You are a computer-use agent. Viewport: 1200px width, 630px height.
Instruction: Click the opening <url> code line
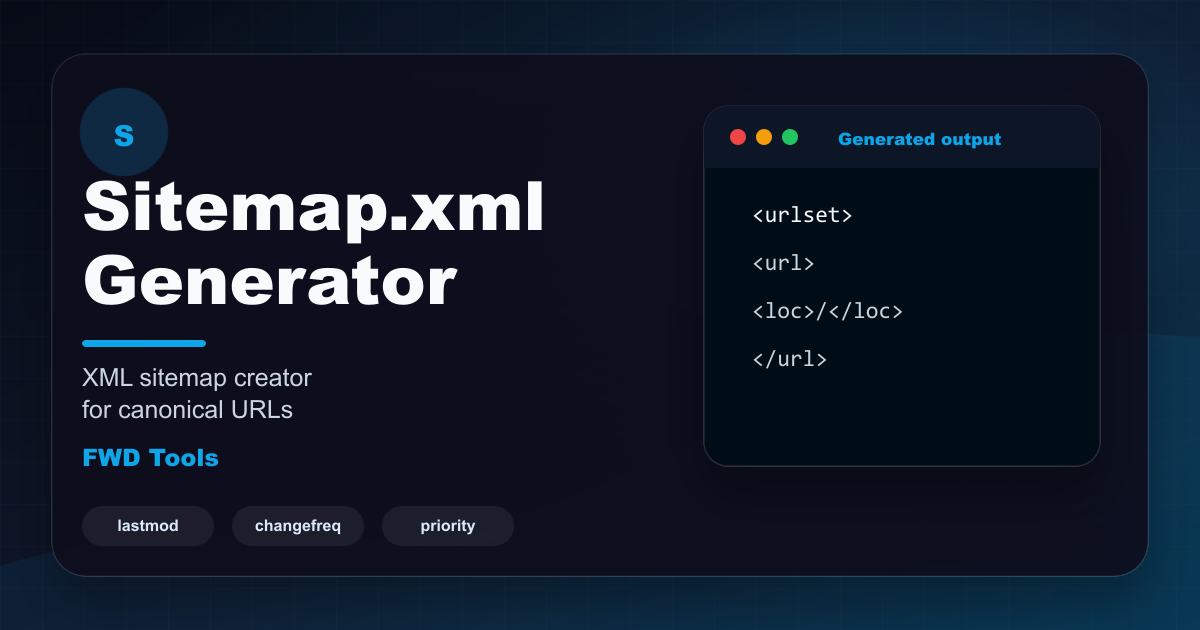pos(783,263)
